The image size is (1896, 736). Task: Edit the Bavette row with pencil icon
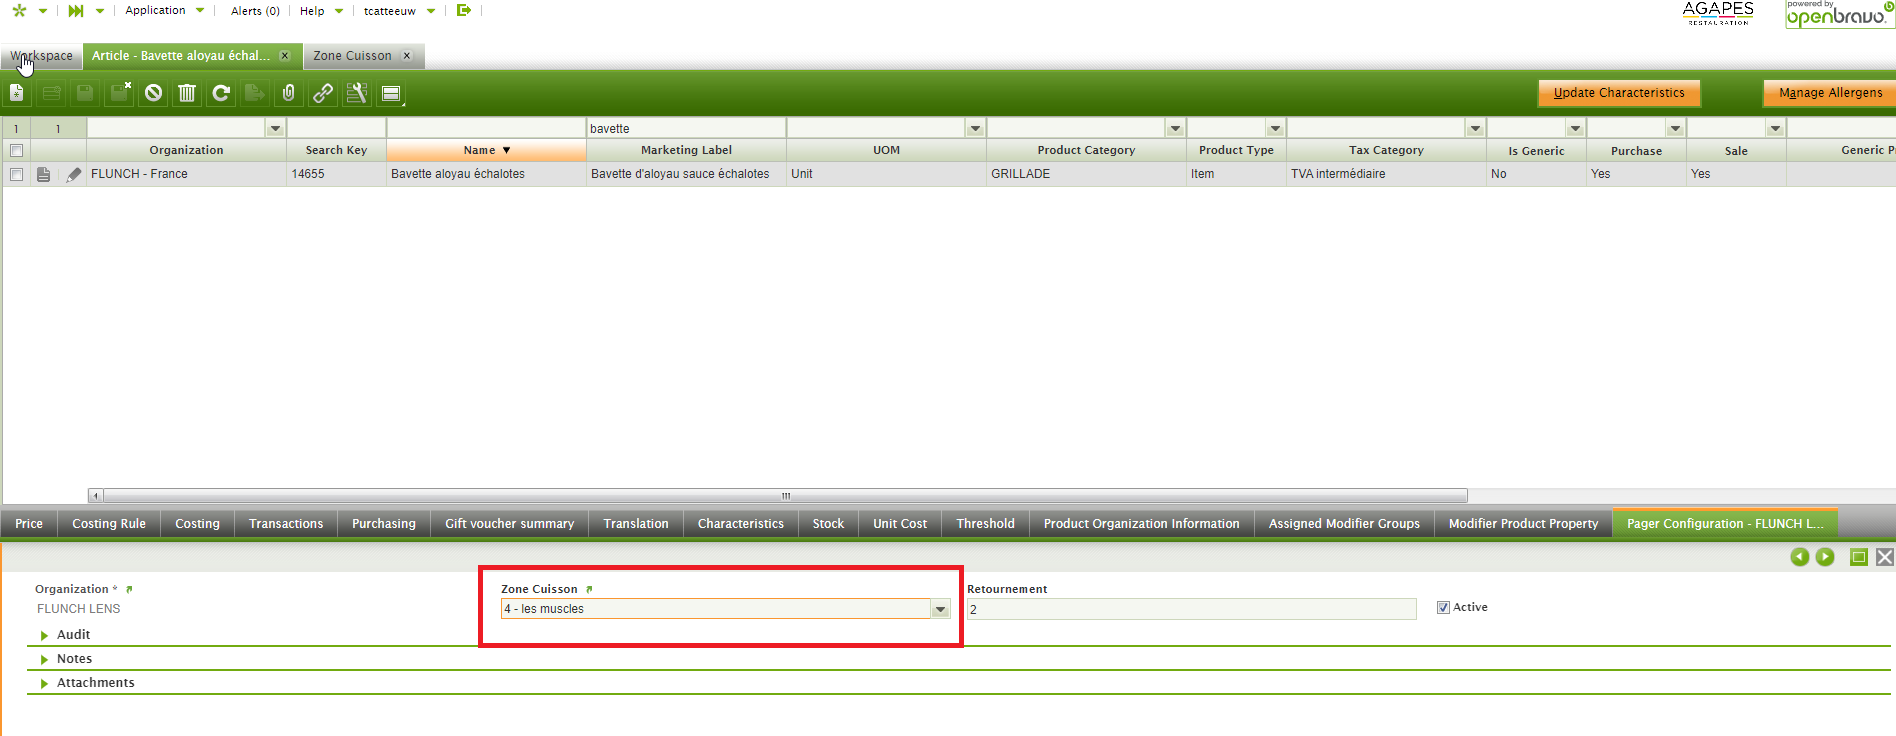coord(73,174)
